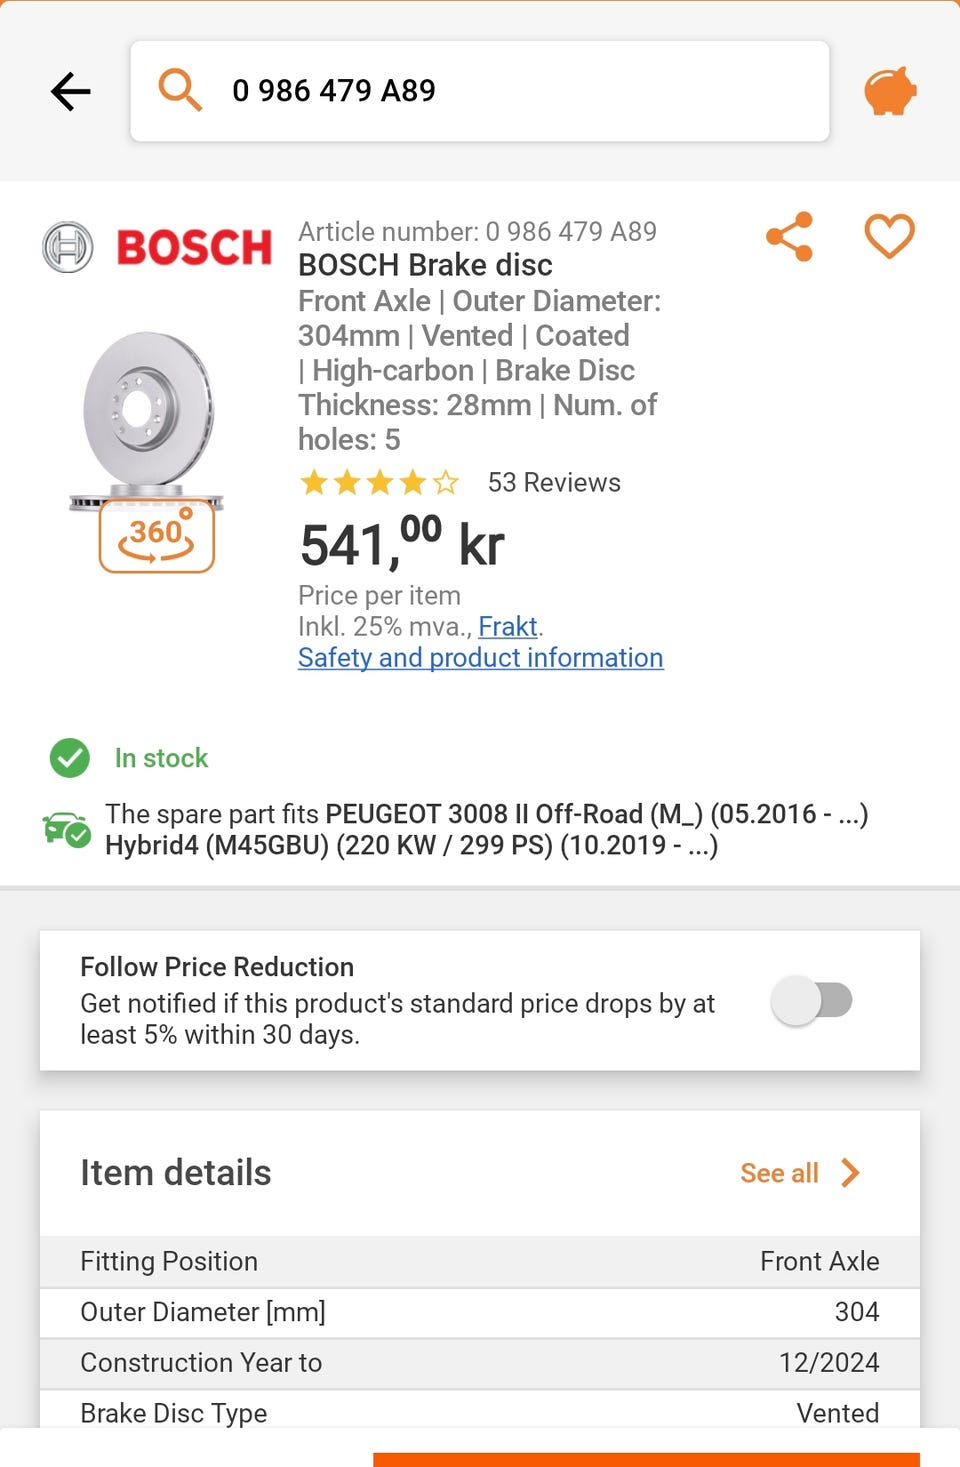Click the search field with article number
Screen dimensions: 960x1467
tap(500, 91)
